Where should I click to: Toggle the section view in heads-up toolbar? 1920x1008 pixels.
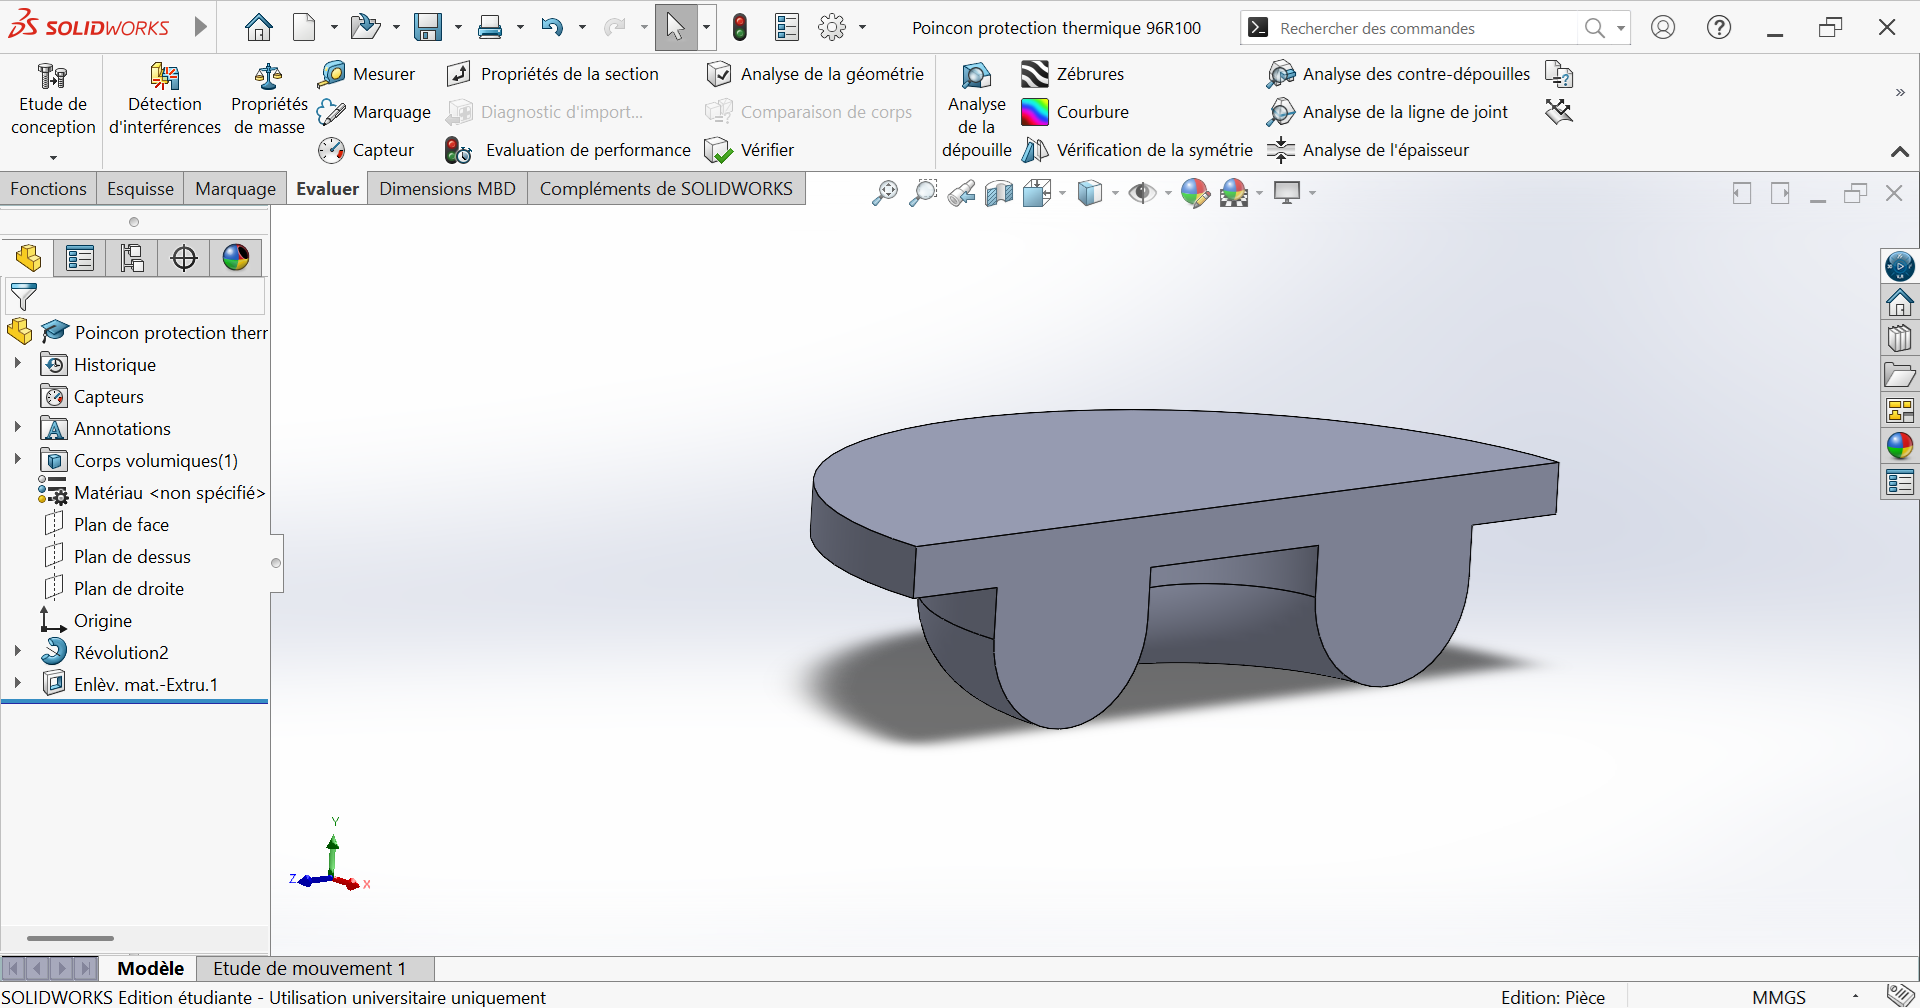click(999, 193)
